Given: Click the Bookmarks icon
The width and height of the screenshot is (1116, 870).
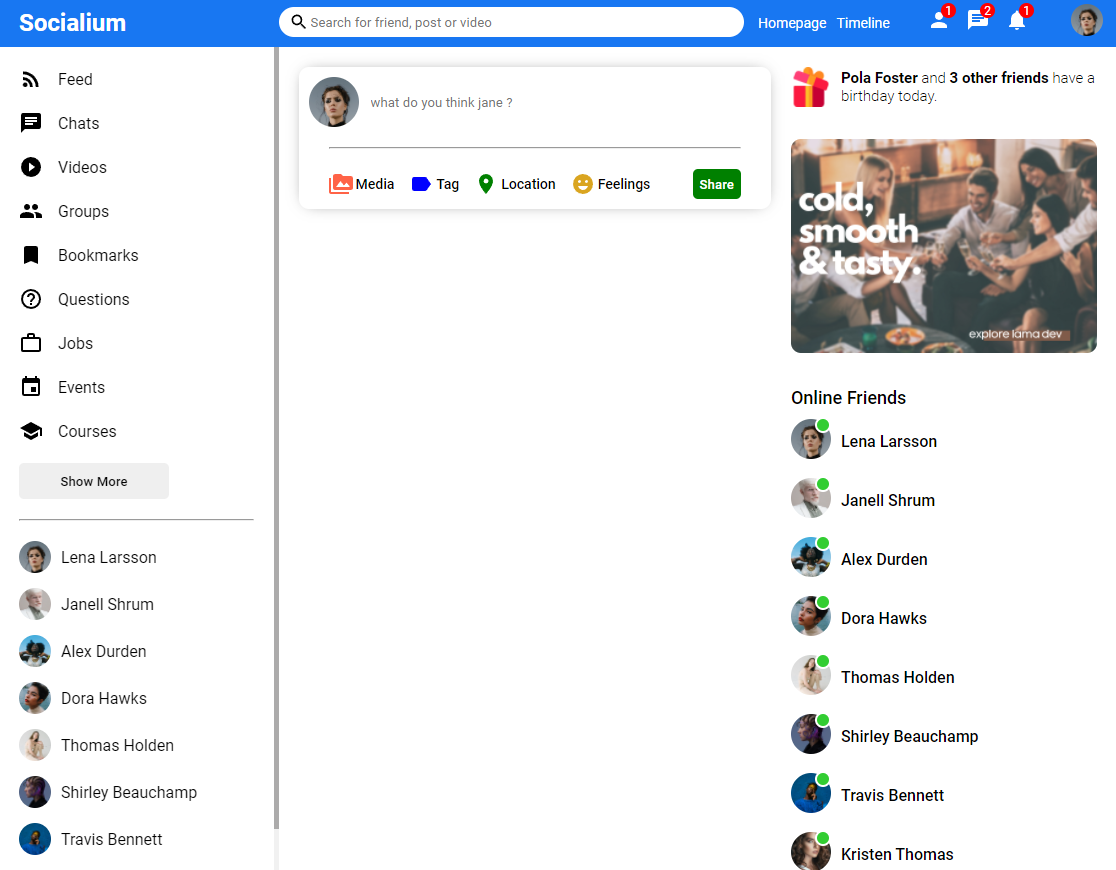Looking at the screenshot, I should (x=31, y=256).
